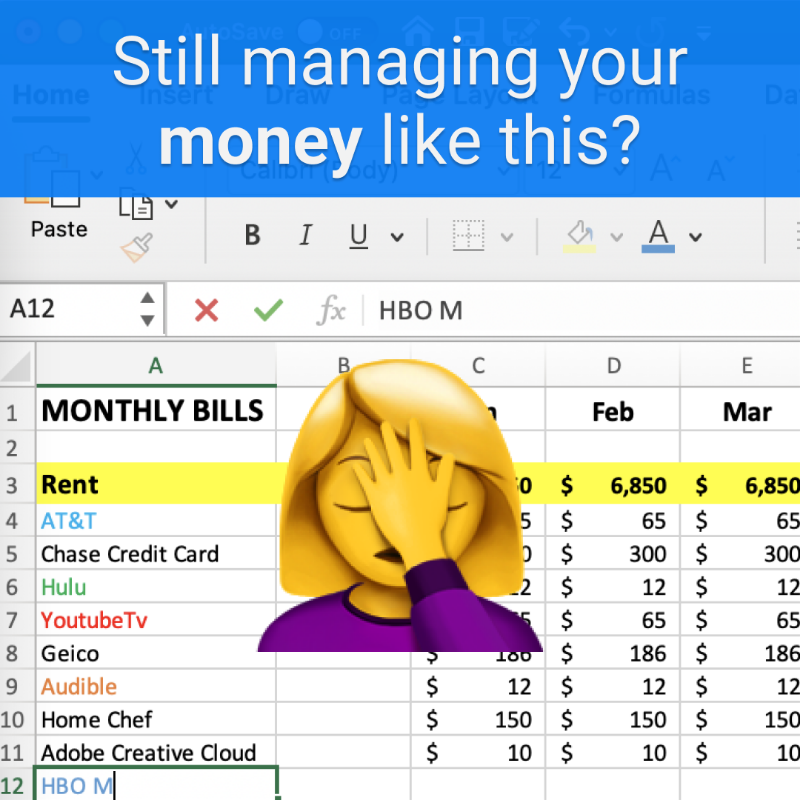Select column A header
This screenshot has height=800, width=800.
click(x=156, y=365)
